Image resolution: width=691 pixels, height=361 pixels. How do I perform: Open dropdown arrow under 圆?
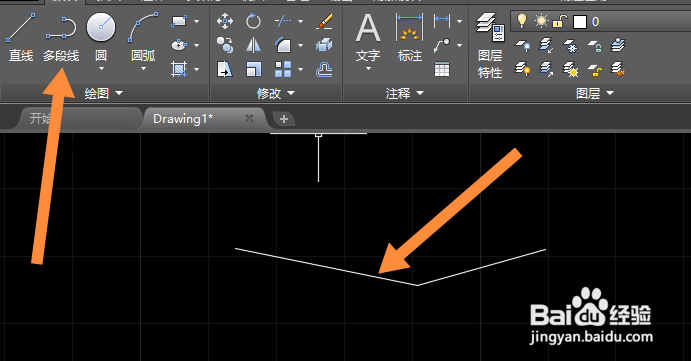point(101,69)
